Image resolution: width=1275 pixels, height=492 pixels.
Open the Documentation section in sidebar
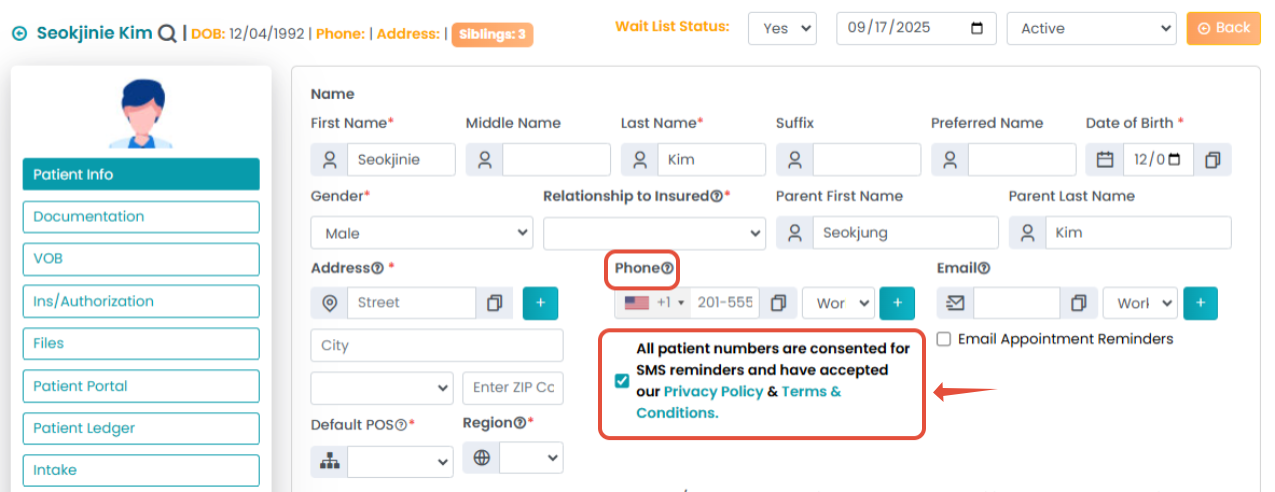141,217
